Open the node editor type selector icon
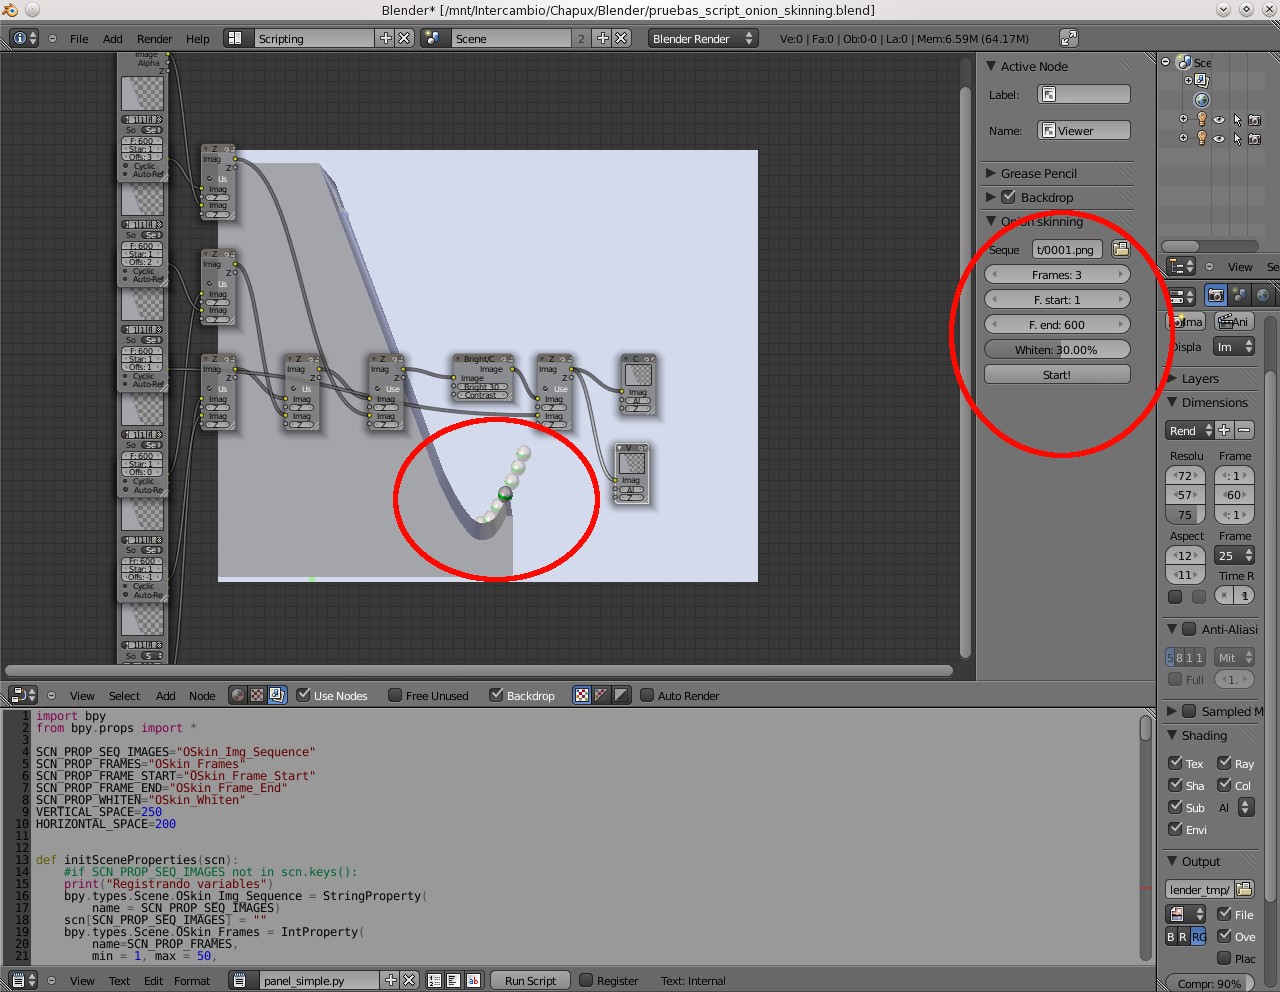Screen dimensions: 1280x992 pos(22,695)
